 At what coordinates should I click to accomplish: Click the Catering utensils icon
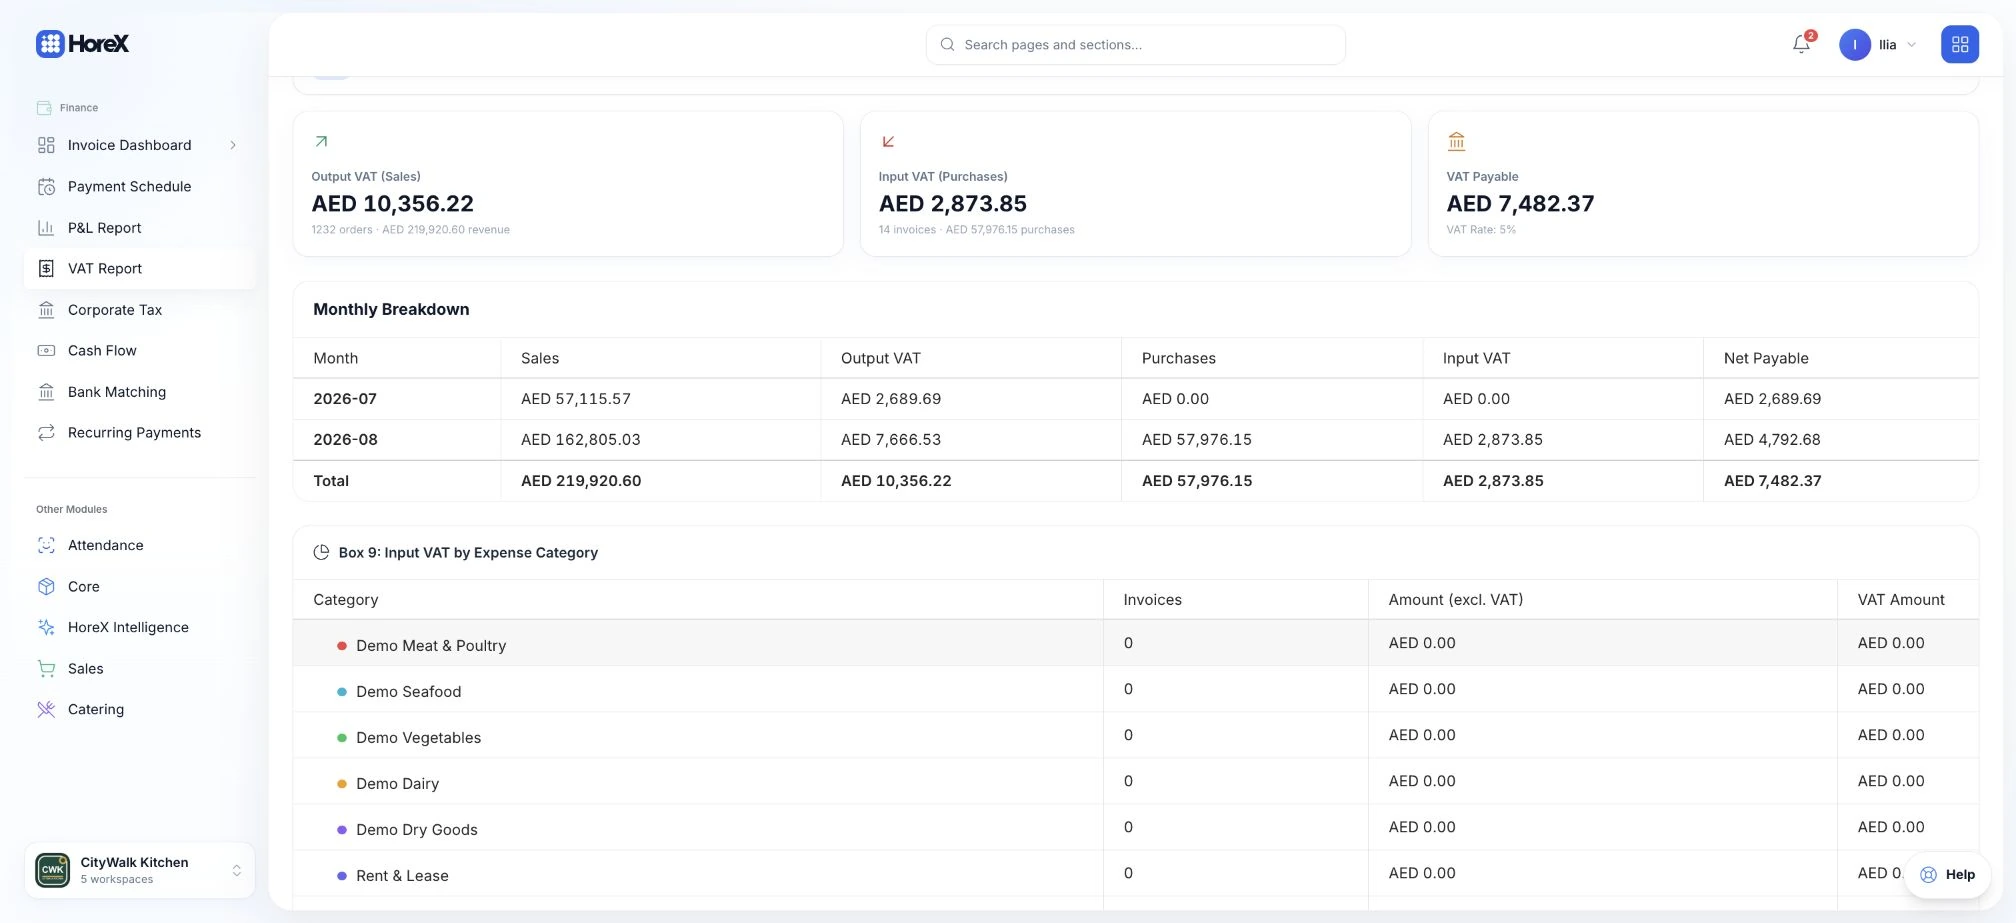click(46, 710)
